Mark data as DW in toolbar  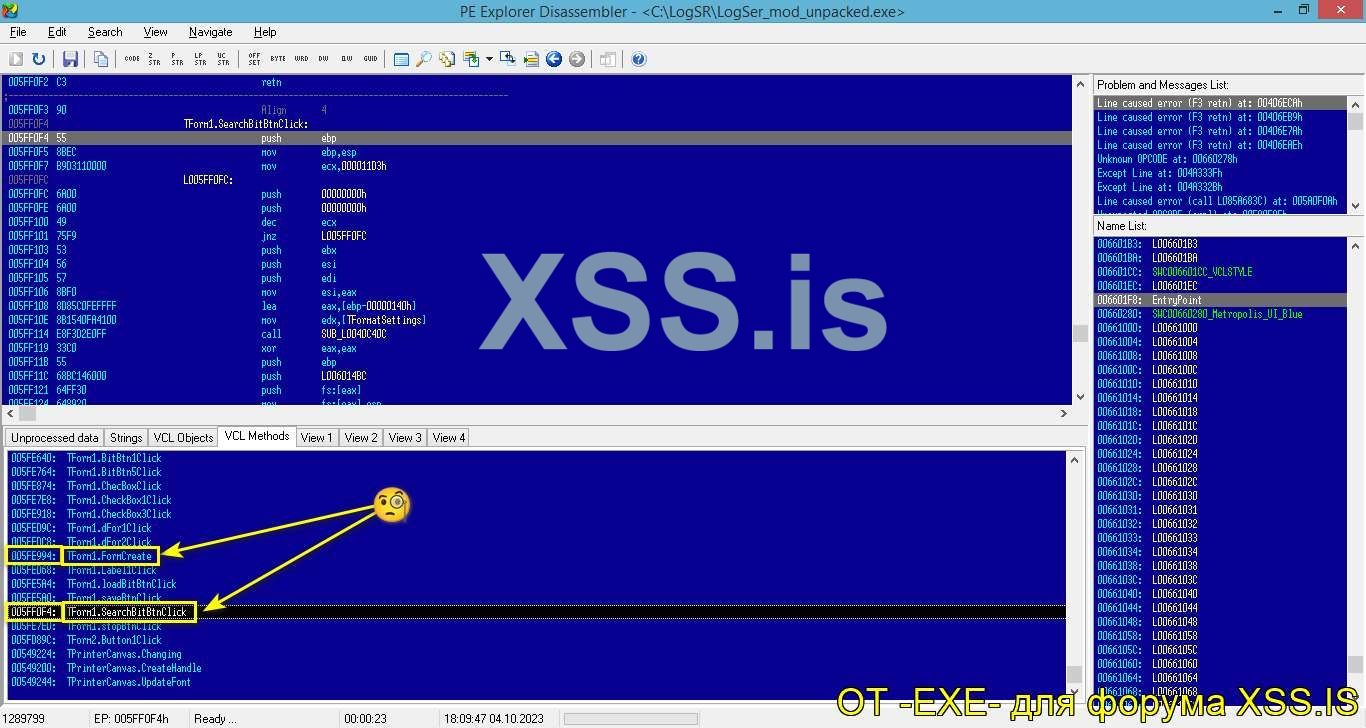(323, 59)
